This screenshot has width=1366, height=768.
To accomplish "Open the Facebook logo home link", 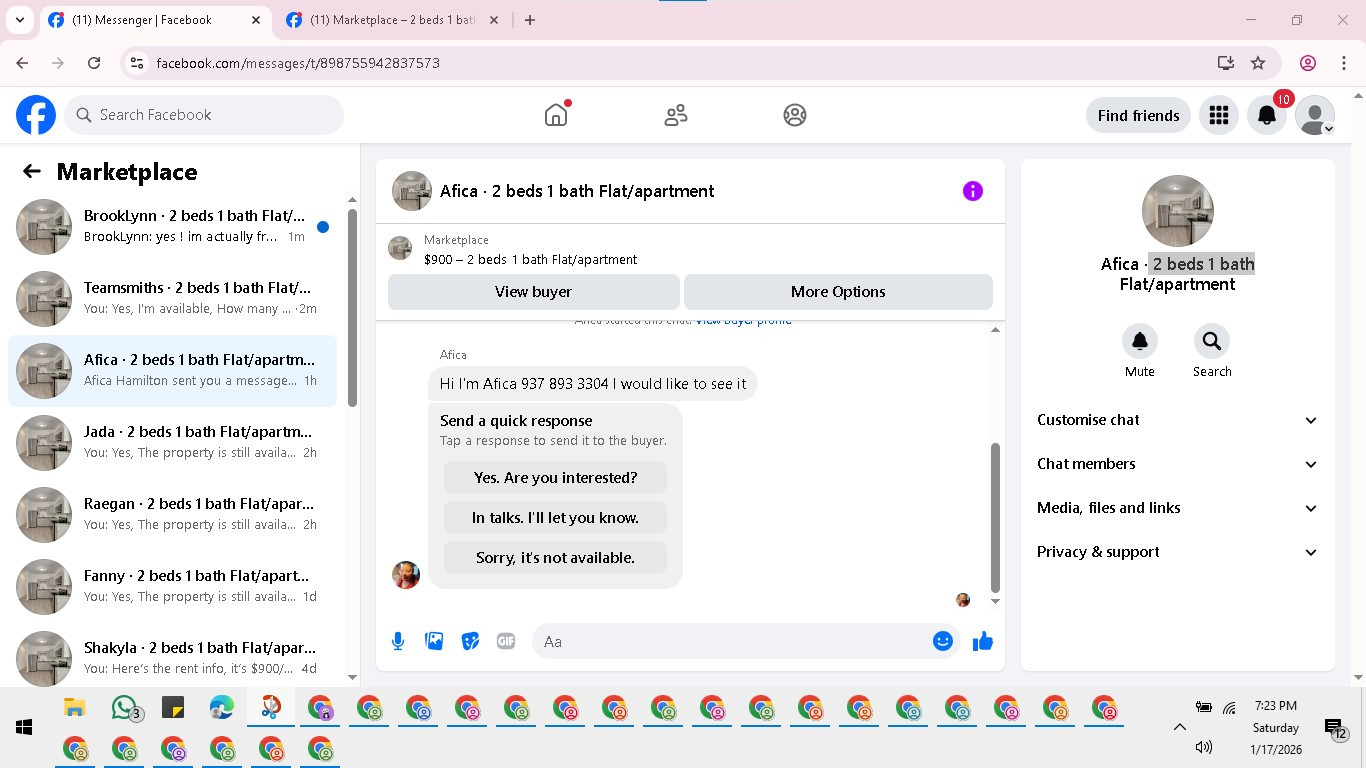I will [36, 115].
